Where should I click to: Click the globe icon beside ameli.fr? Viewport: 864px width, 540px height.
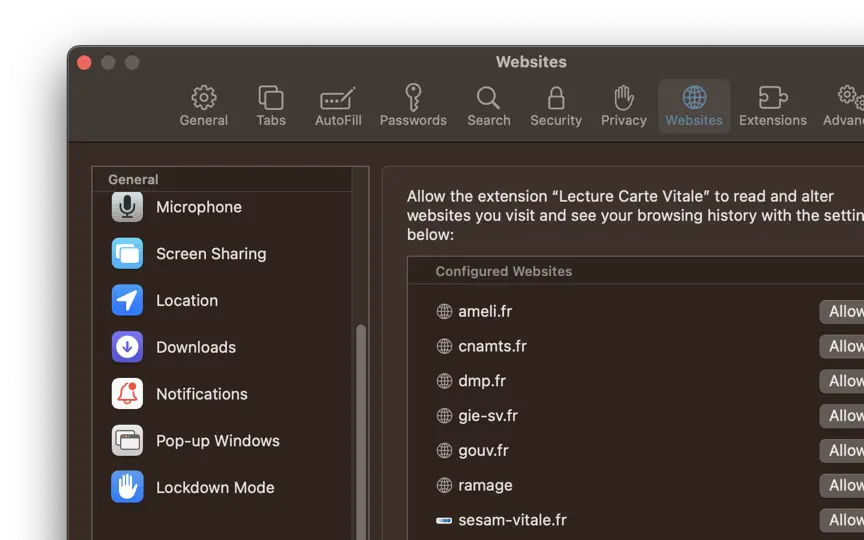(444, 311)
